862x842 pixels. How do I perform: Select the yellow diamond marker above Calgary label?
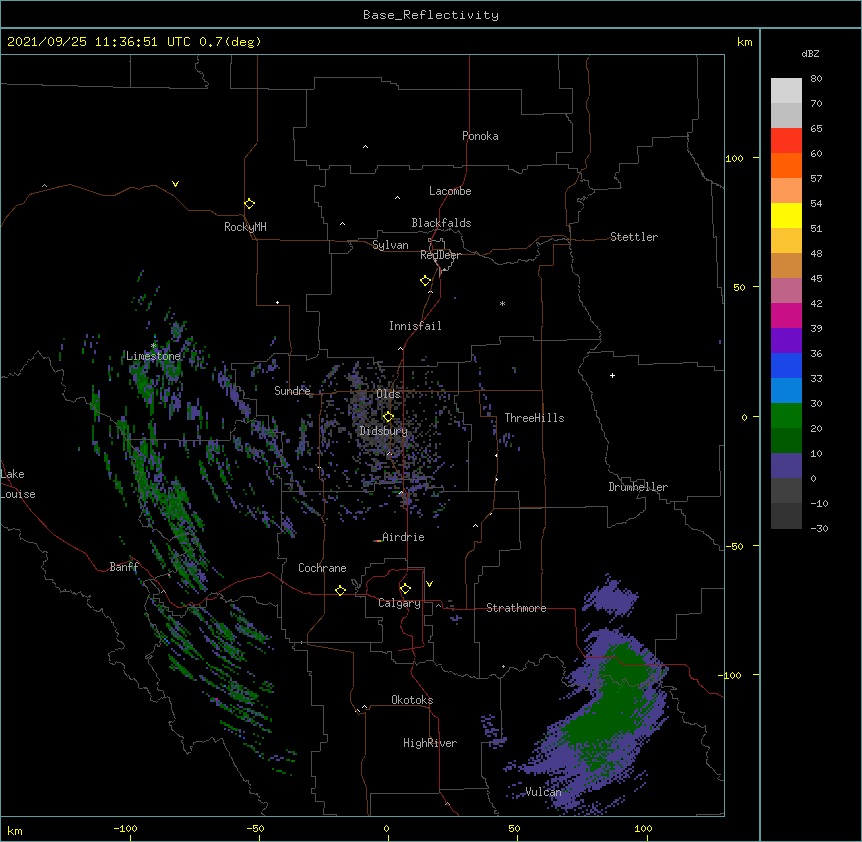click(405, 589)
